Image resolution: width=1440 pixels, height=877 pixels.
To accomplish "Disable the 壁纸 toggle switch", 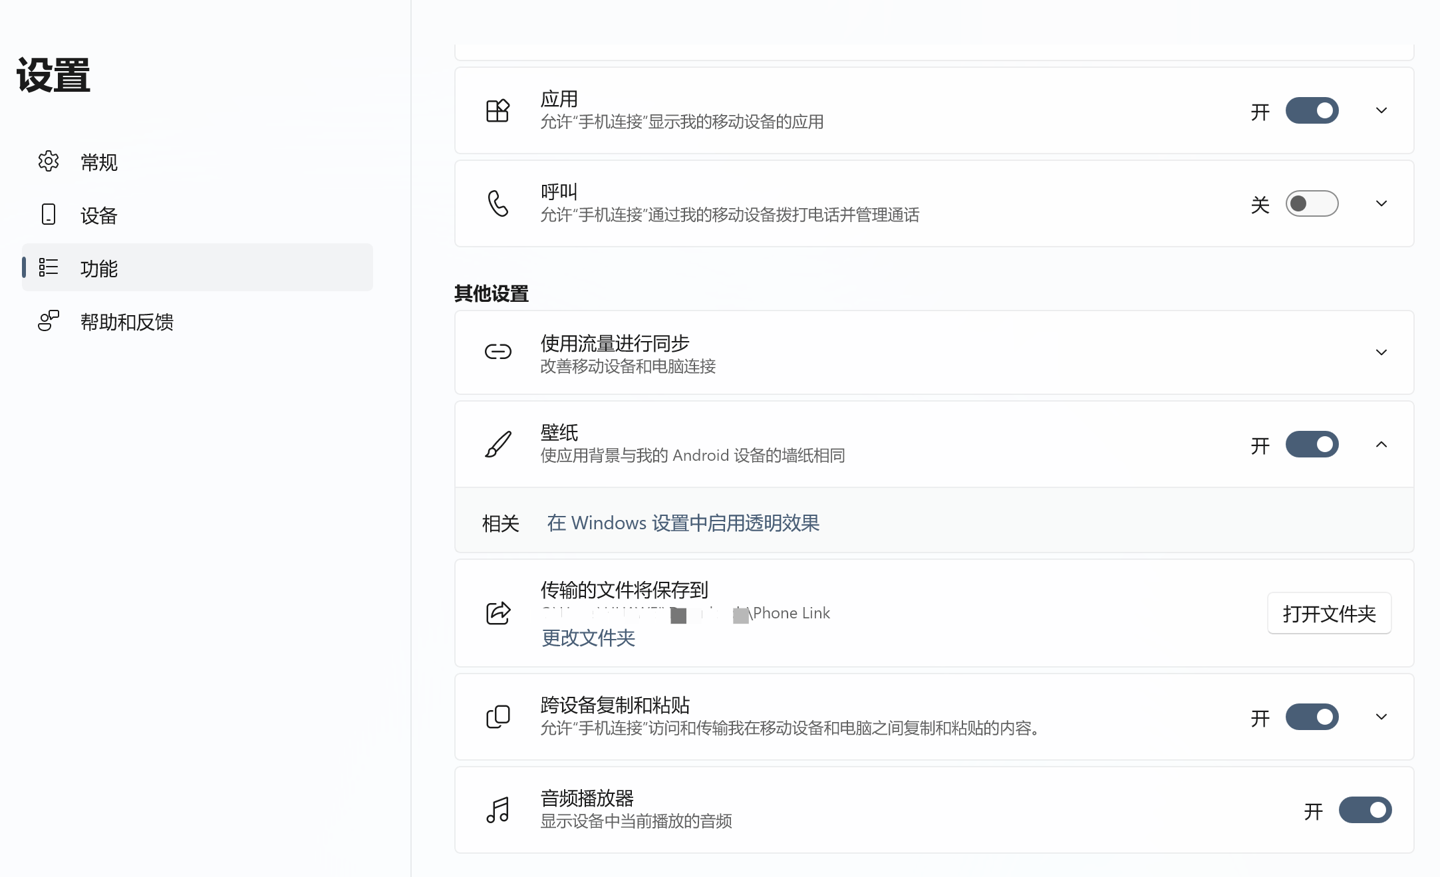I will [1312, 444].
